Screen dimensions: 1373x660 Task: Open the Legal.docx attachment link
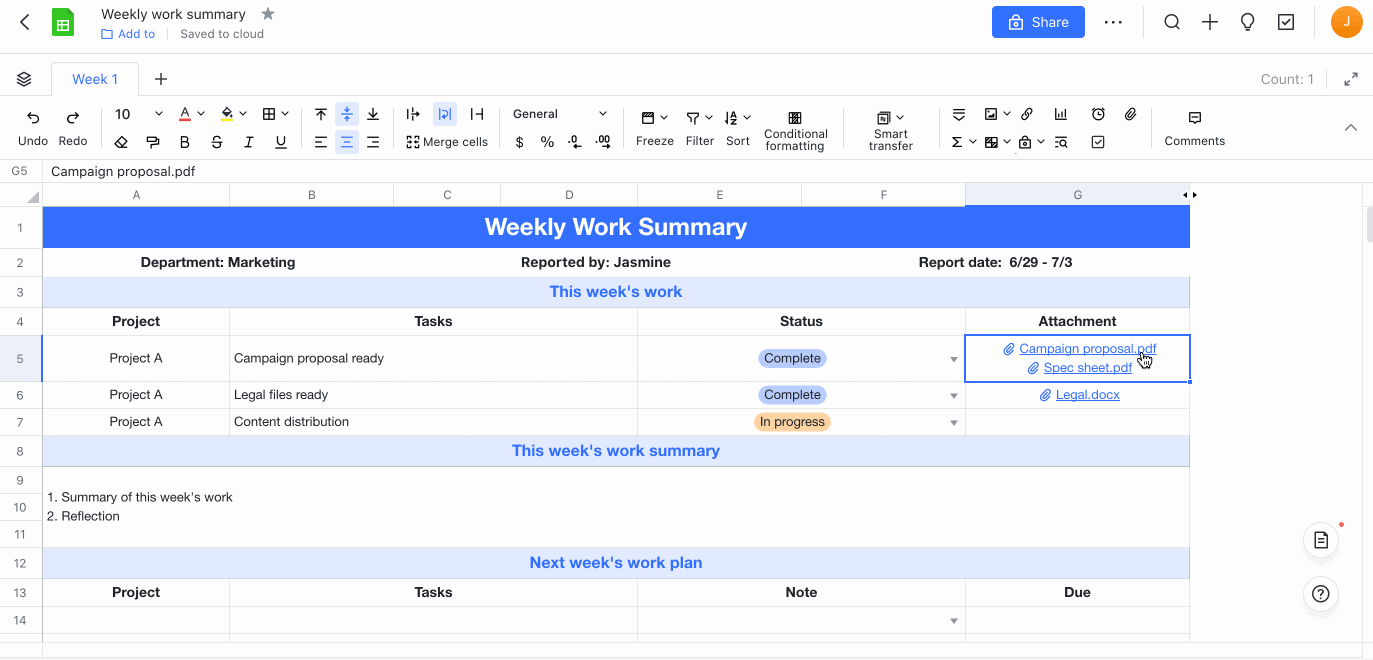pos(1087,395)
